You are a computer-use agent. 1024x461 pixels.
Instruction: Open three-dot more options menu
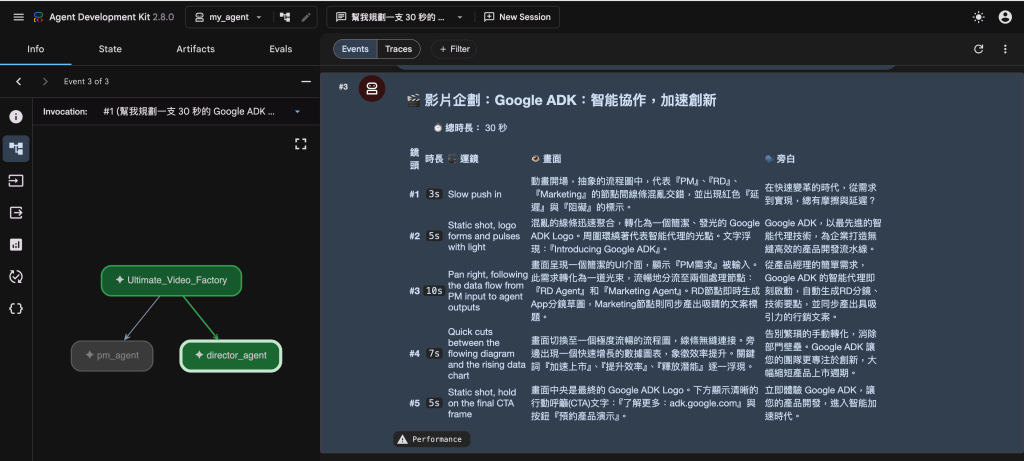pos(1005,49)
